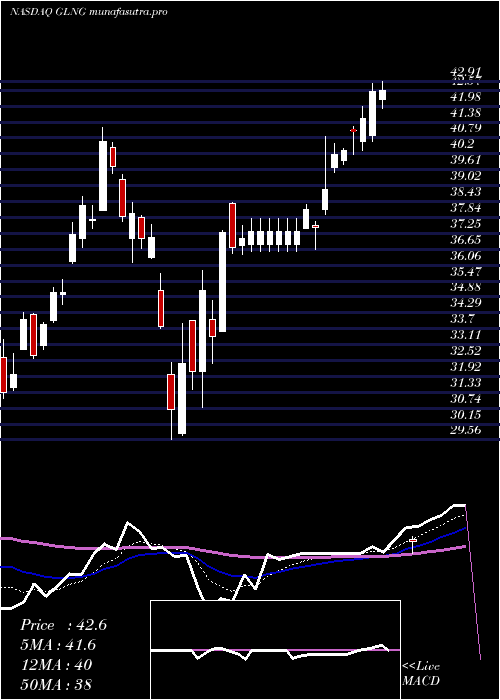
Task: Click the 39.61 price axis label
Action: (465, 161)
